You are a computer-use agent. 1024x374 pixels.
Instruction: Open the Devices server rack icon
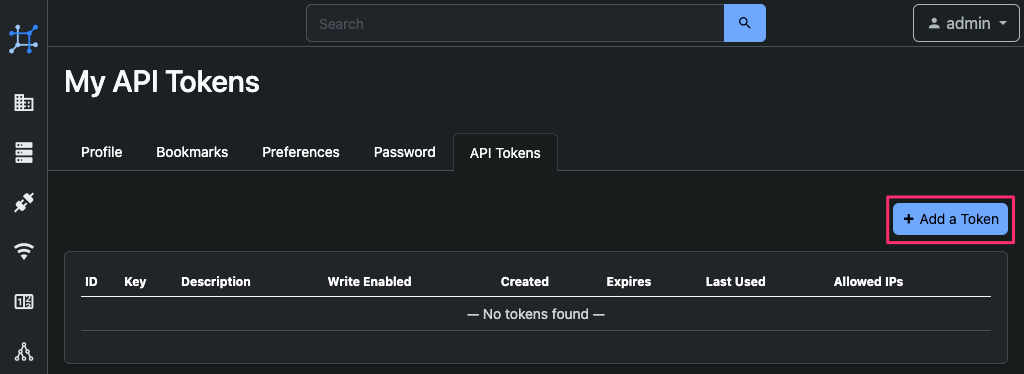point(24,153)
